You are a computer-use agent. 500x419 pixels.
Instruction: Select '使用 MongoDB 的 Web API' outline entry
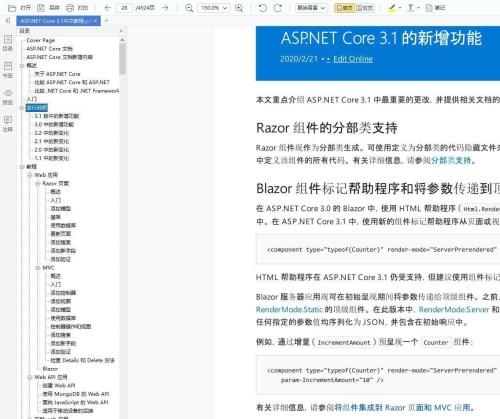76,394
